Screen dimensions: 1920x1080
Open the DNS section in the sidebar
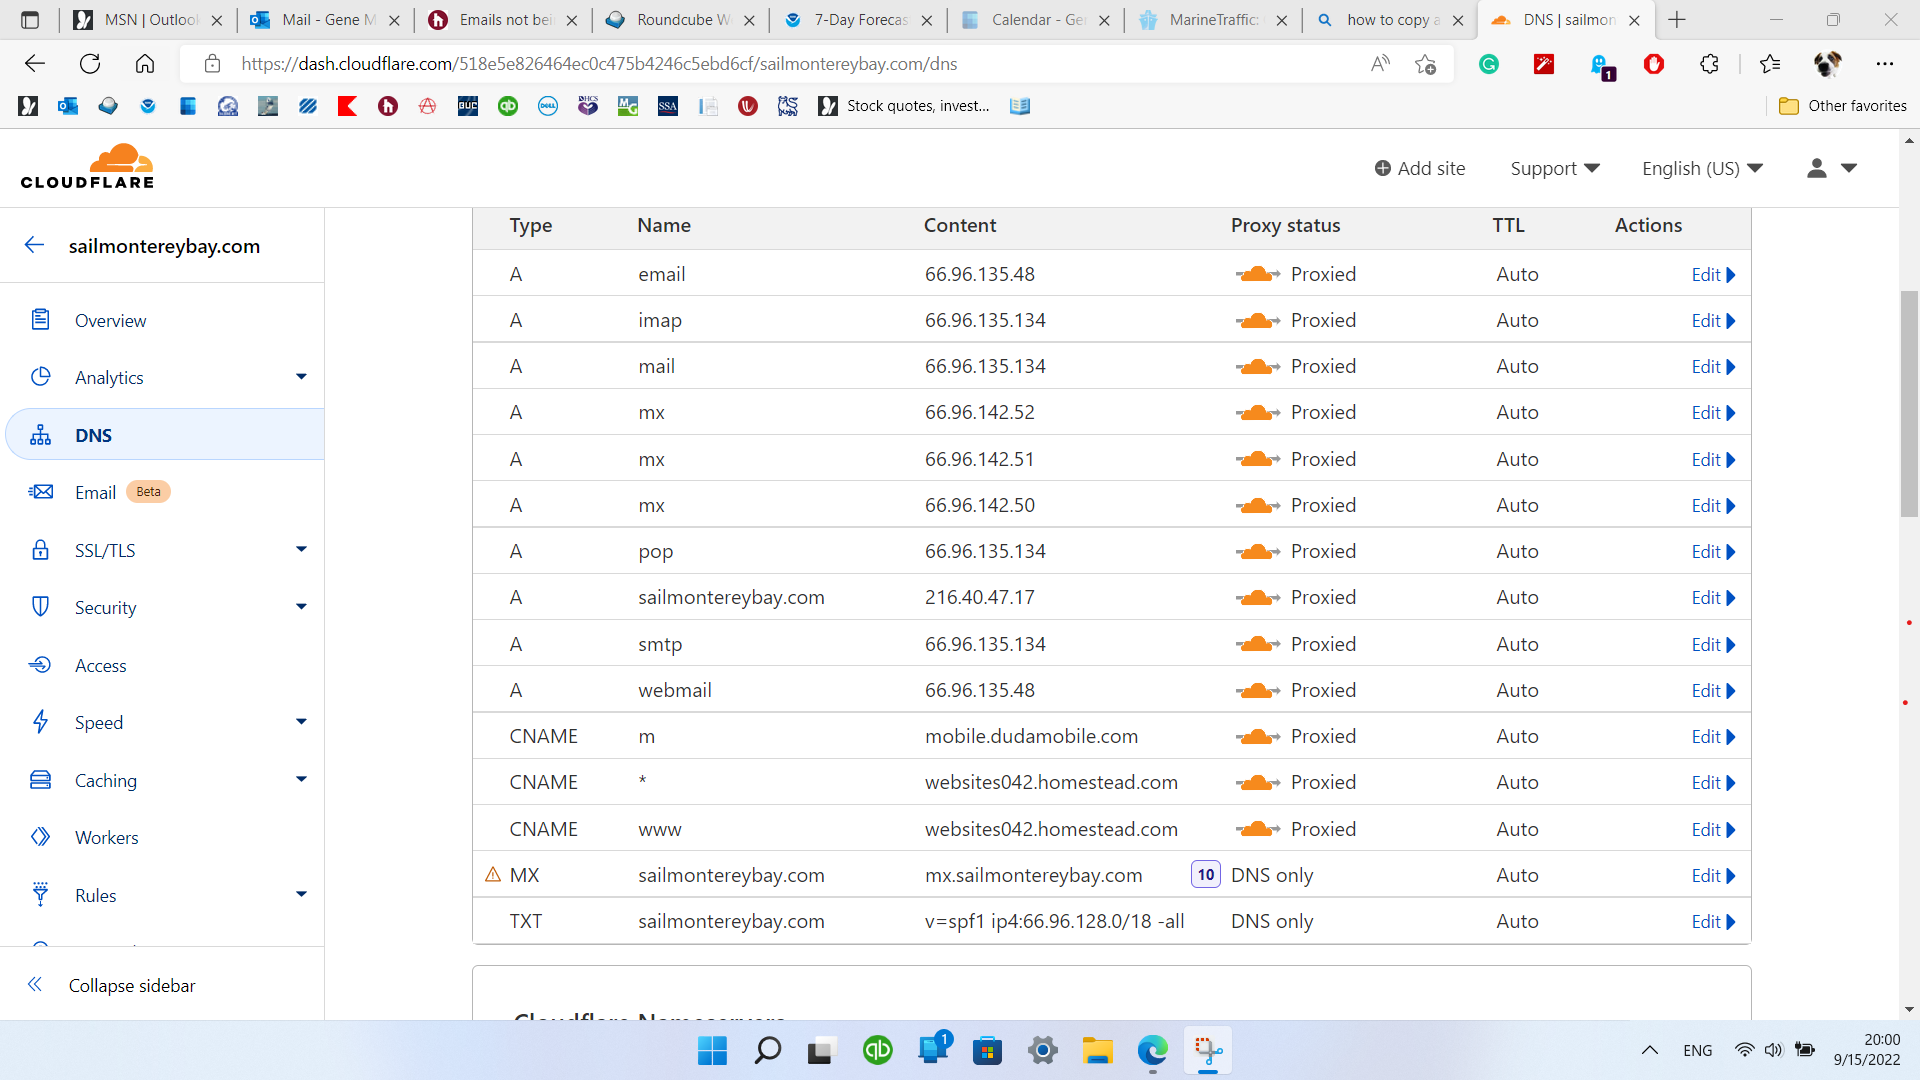(x=93, y=434)
